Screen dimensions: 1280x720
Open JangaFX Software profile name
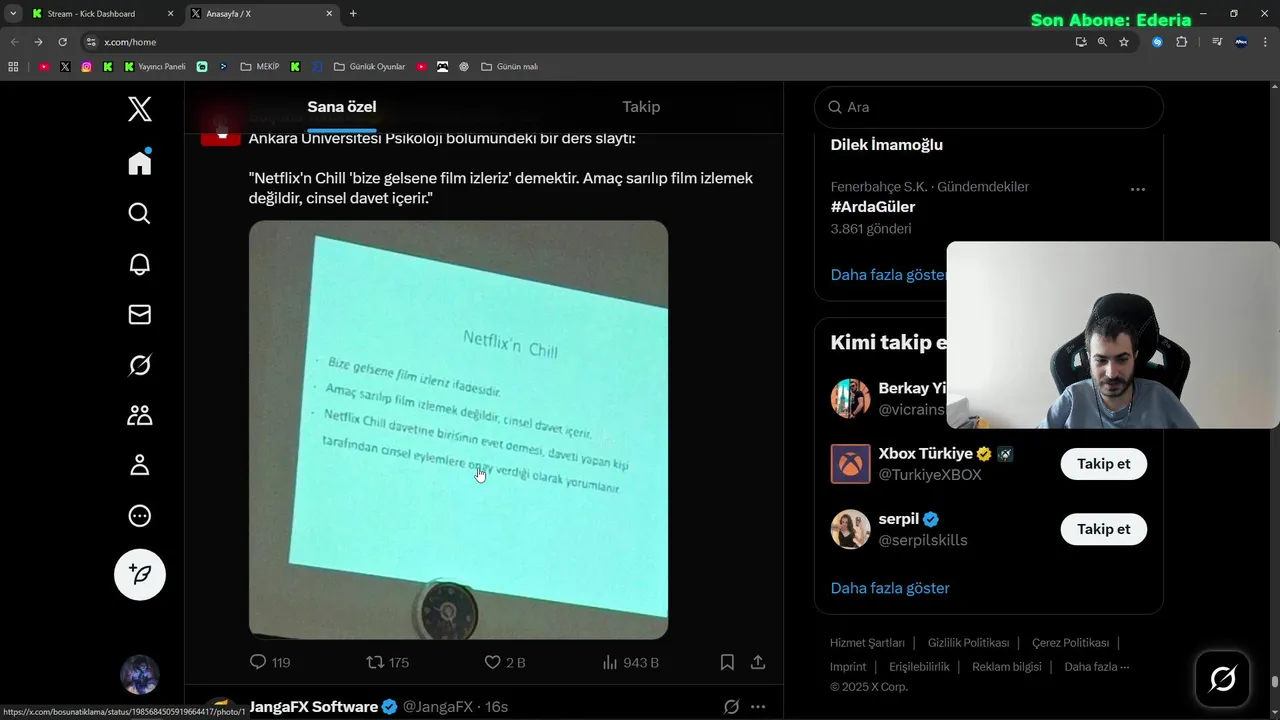tap(313, 707)
